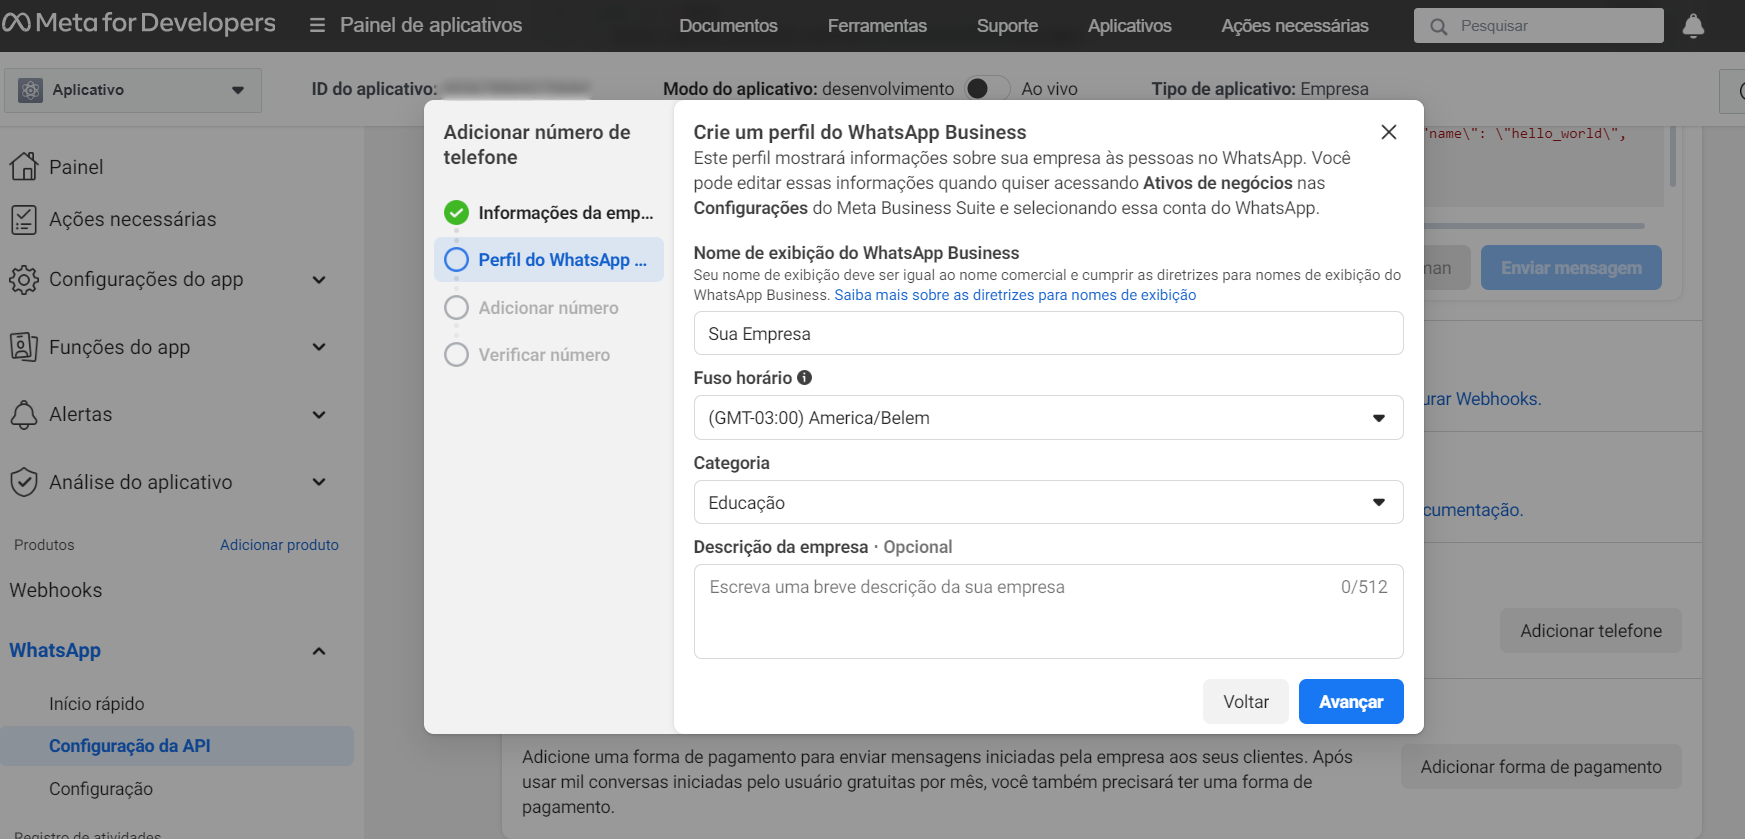Go to Painel in sidebar
Image resolution: width=1745 pixels, height=839 pixels.
[76, 167]
